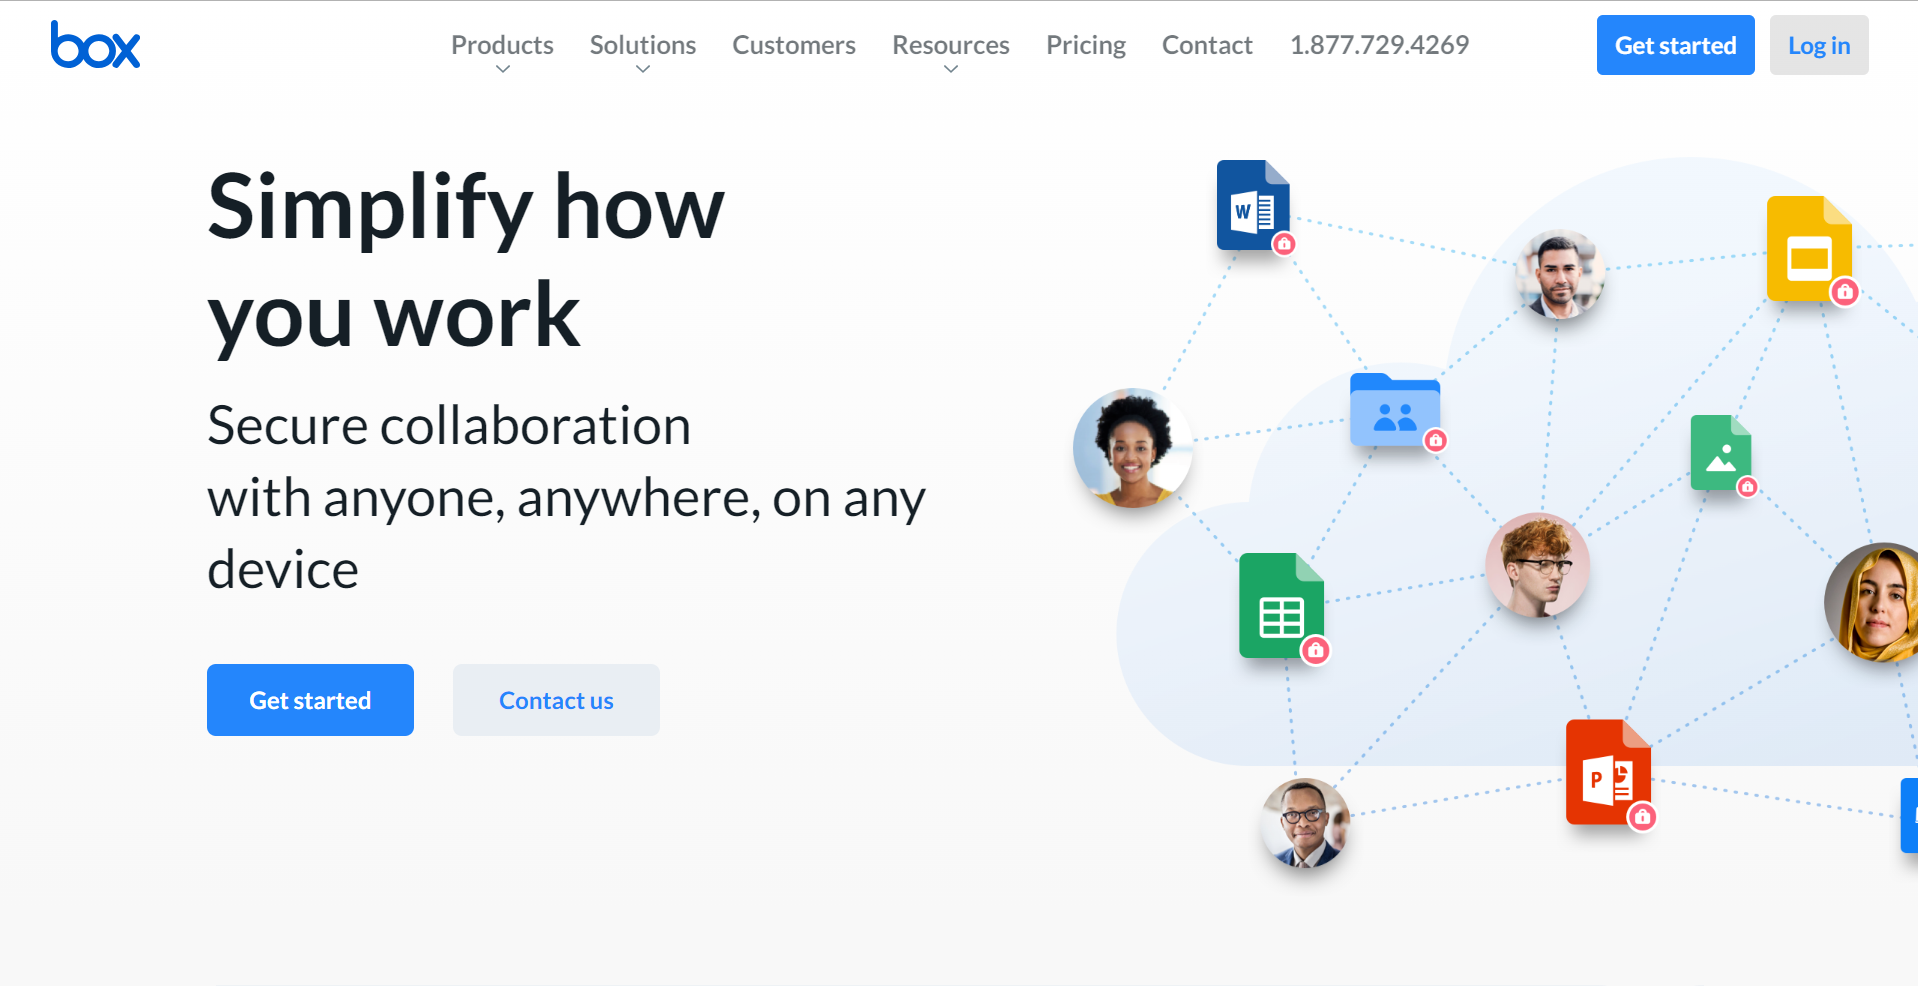Click the green Google Sheets file icon
Screen dimensions: 1918x986
point(1281,606)
